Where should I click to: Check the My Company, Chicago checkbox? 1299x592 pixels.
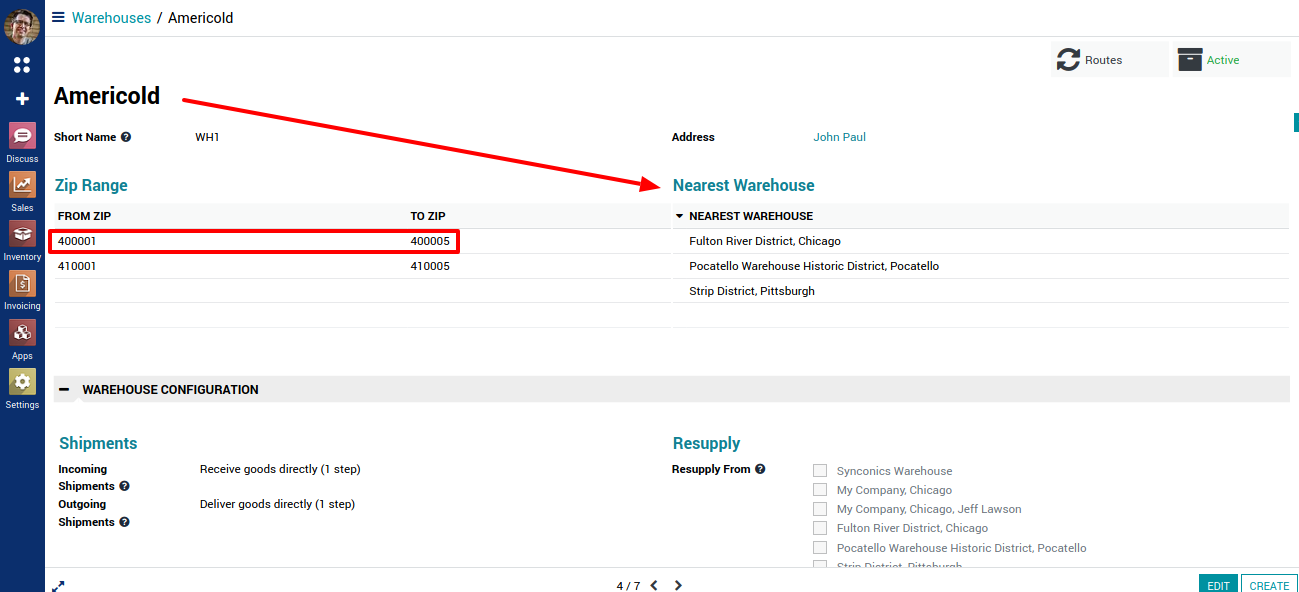(x=820, y=490)
